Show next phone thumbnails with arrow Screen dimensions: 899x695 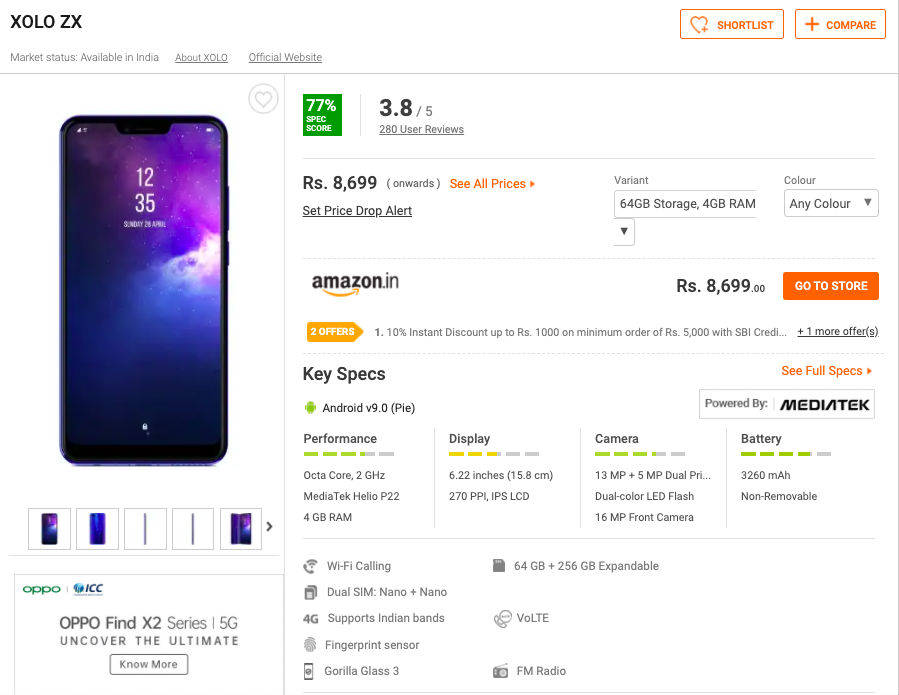pyautogui.click(x=268, y=527)
